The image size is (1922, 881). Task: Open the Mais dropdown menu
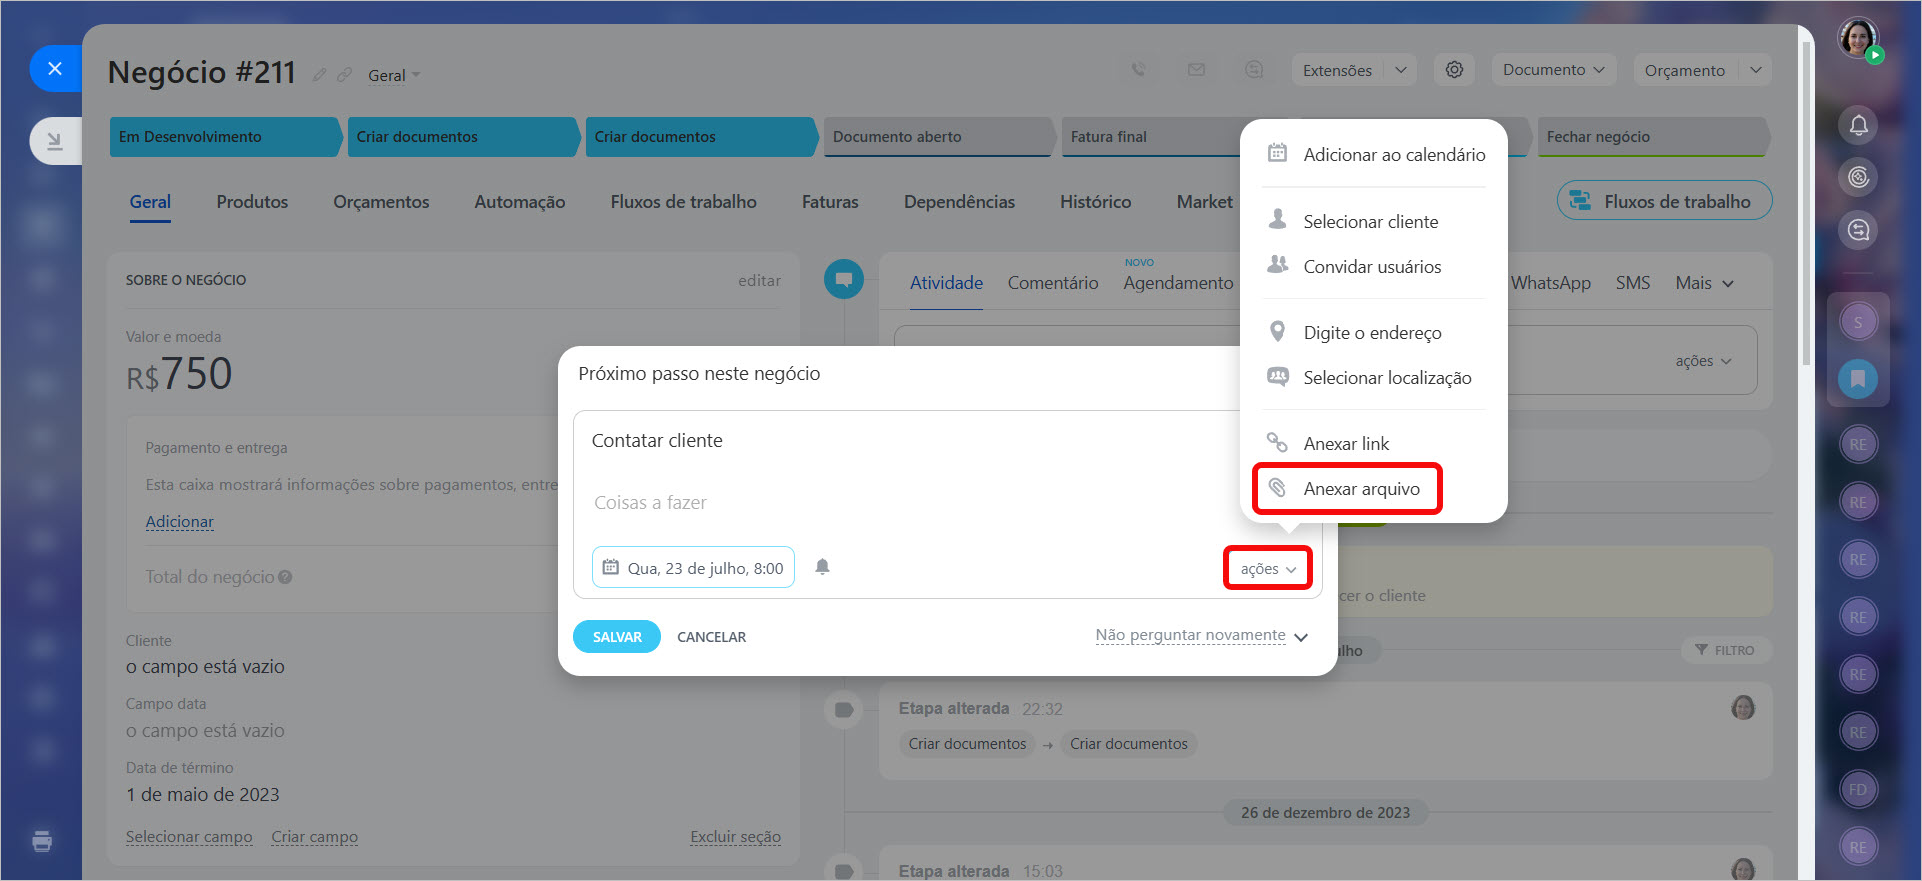coord(1704,283)
